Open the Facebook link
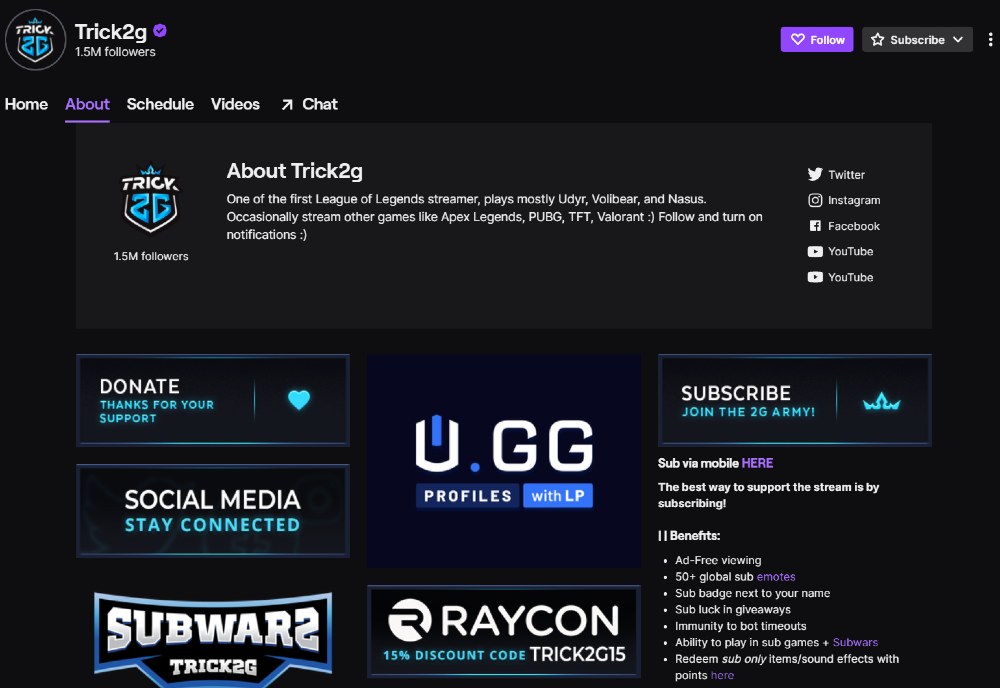Viewport: 1000px width, 688px height. point(853,226)
